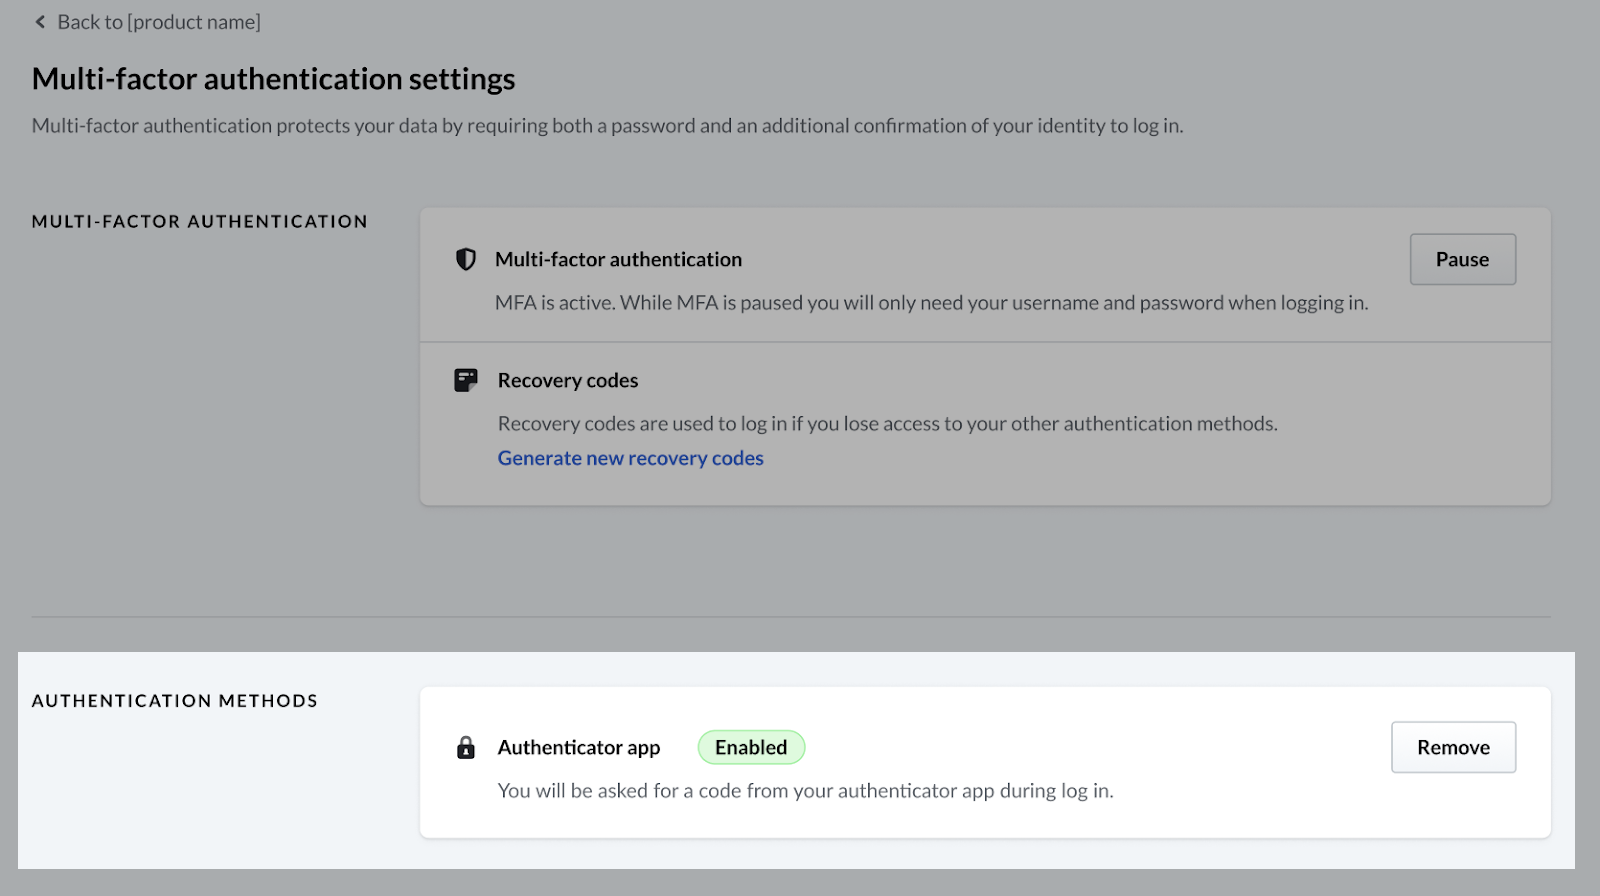Click the padlock icon beside Authenticator app
1600x896 pixels.
pos(466,748)
